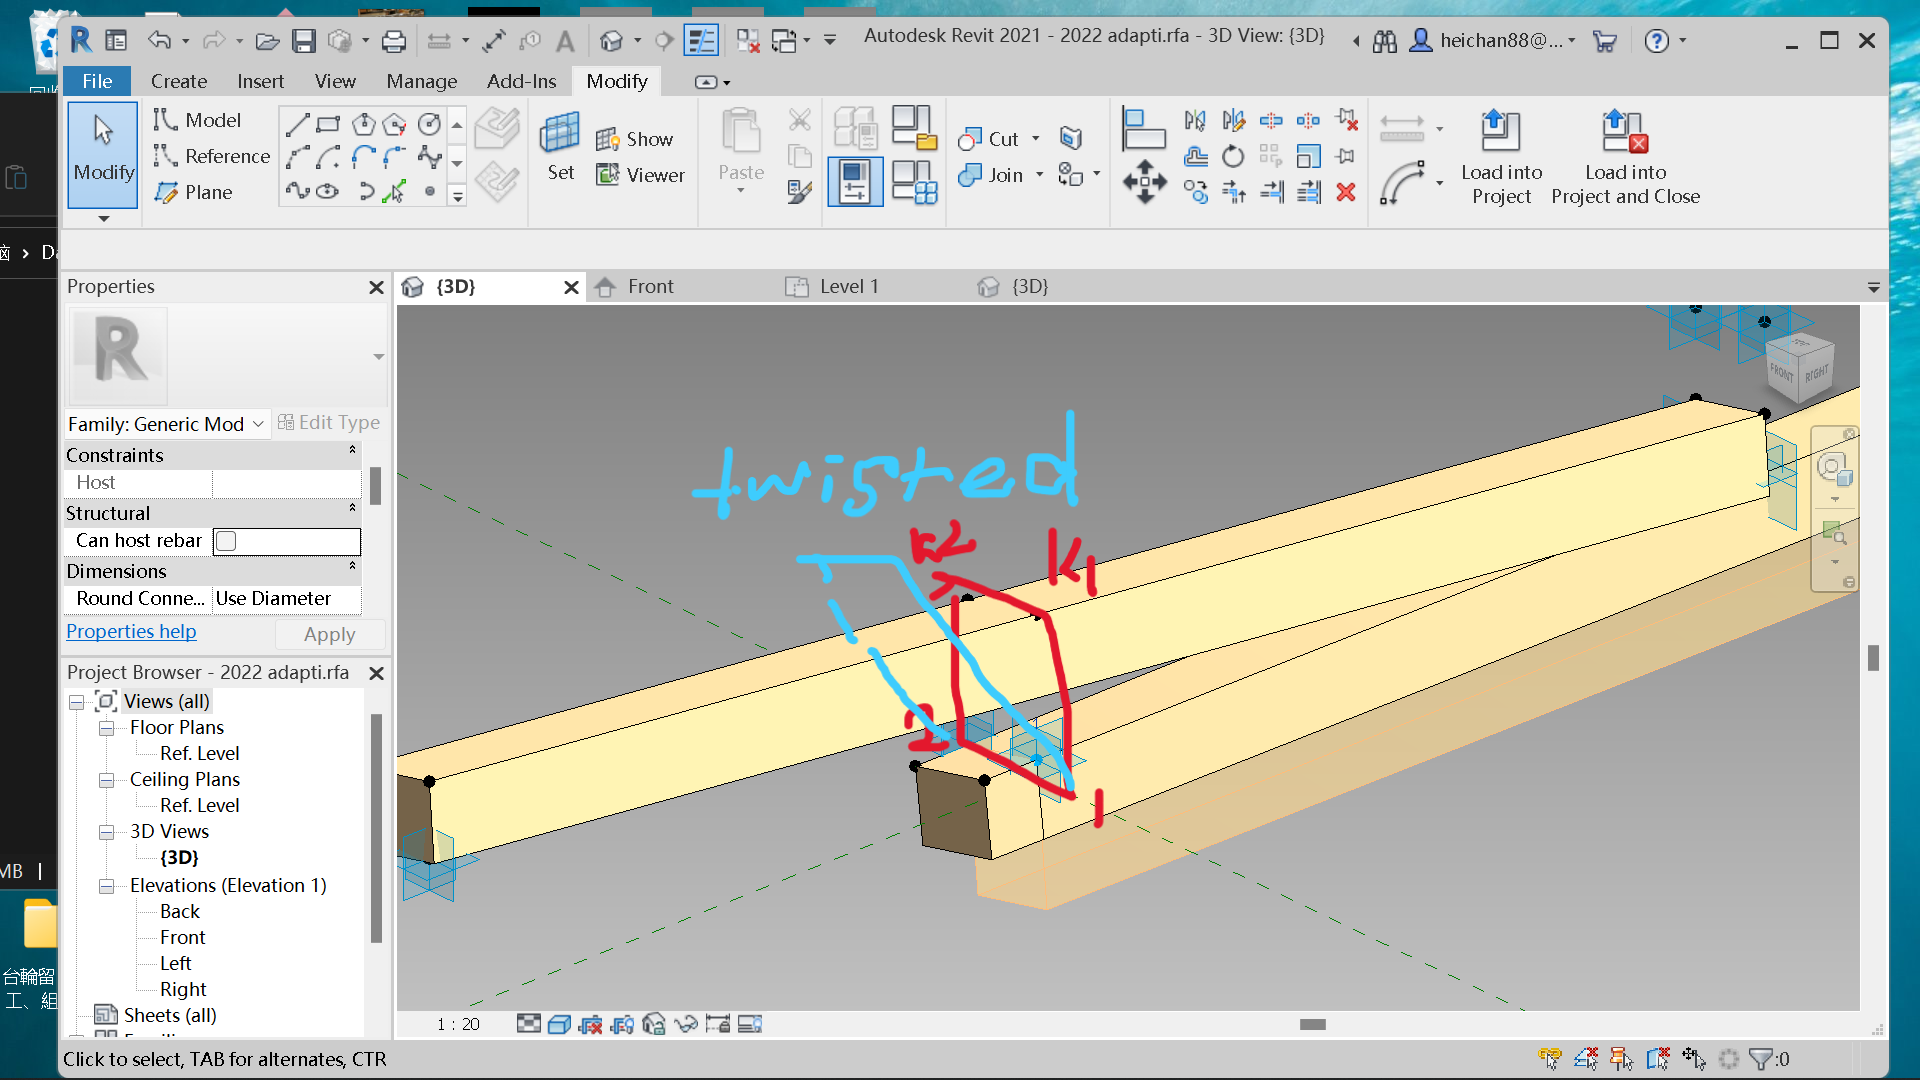Viewport: 1920px width, 1080px height.
Task: Activate the Move tool on the ribbon
Action: (1145, 181)
